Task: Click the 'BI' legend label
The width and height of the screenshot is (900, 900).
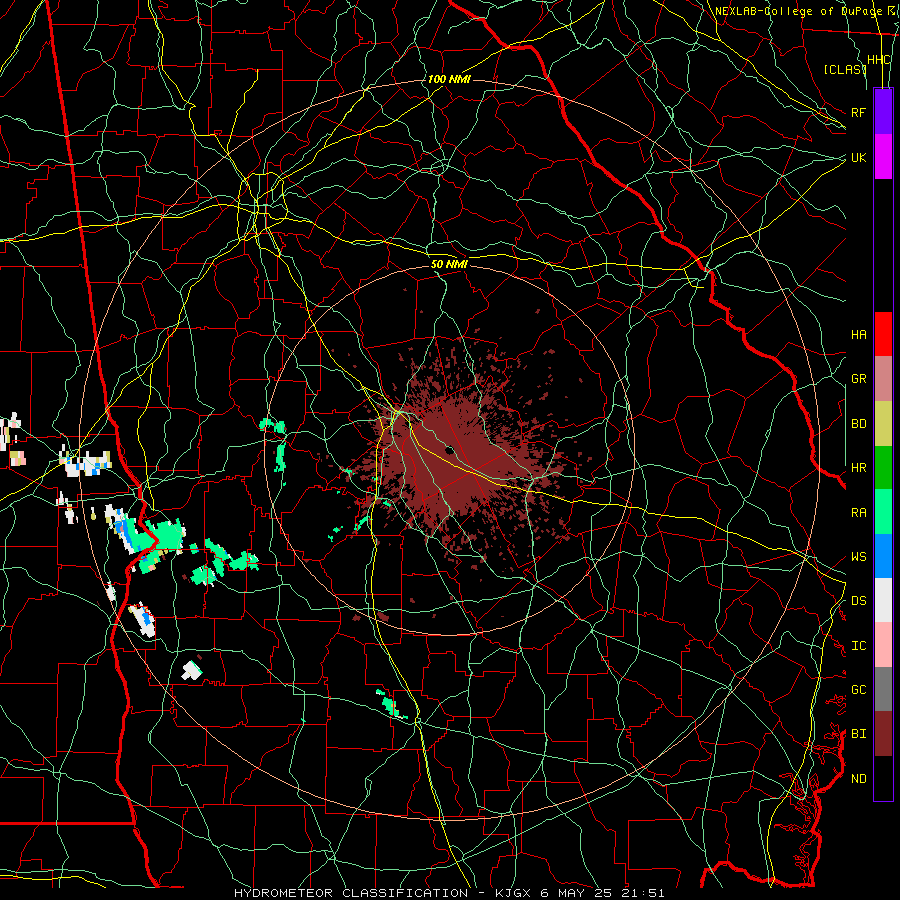Action: (858, 734)
